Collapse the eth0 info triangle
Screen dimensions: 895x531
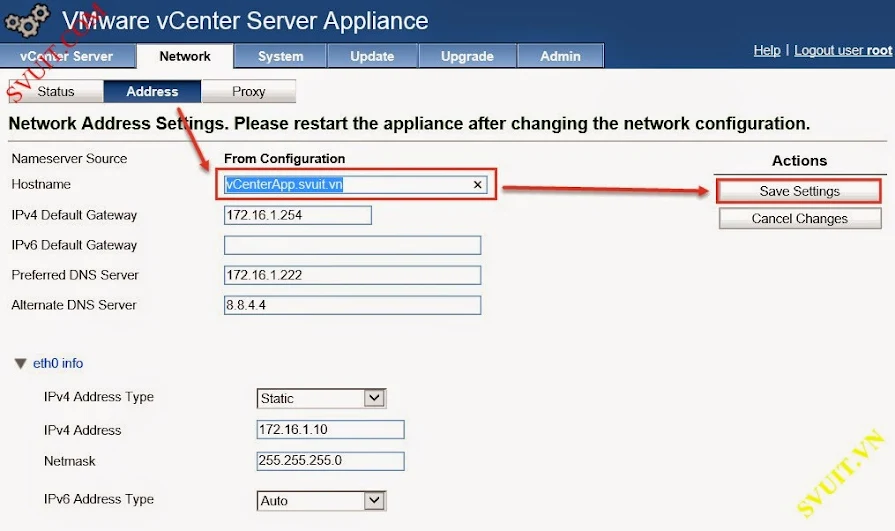(x=21, y=364)
